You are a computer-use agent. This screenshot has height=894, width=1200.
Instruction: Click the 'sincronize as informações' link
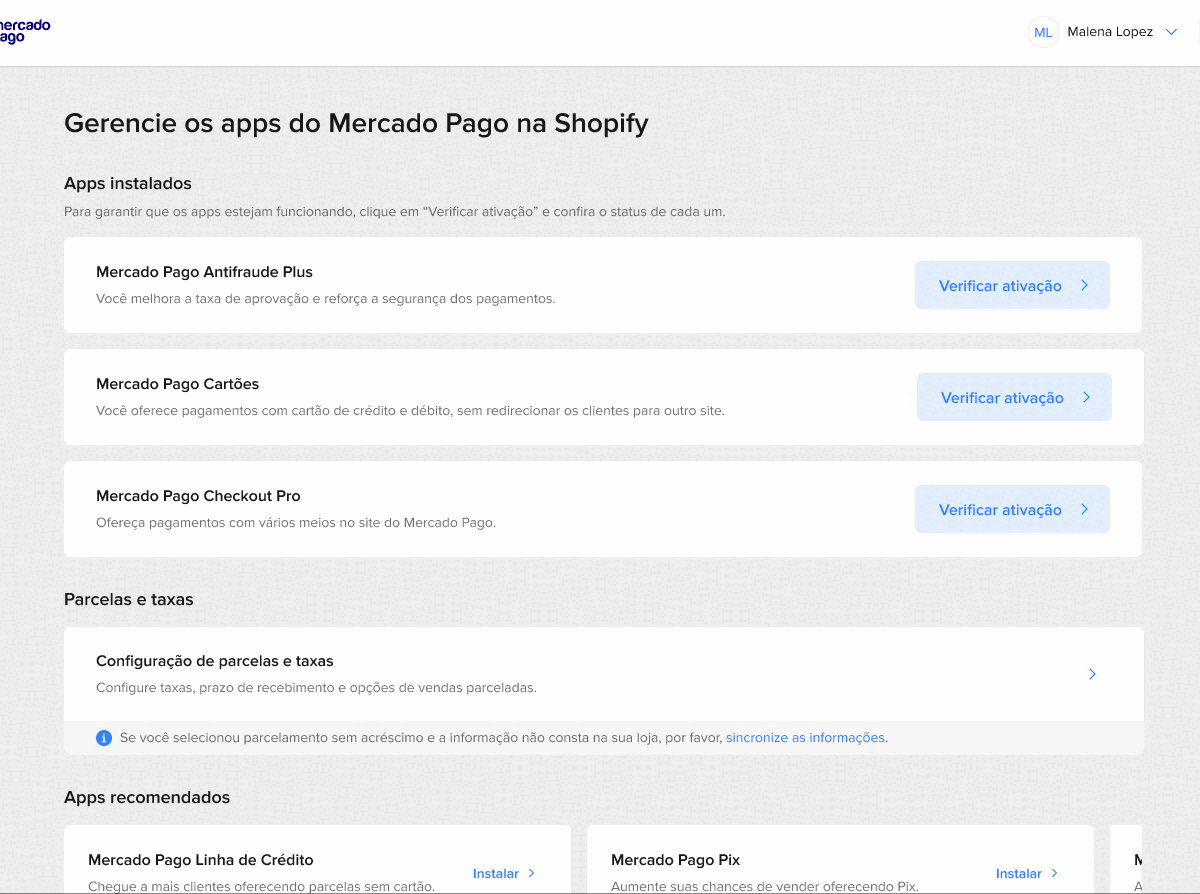pos(805,738)
